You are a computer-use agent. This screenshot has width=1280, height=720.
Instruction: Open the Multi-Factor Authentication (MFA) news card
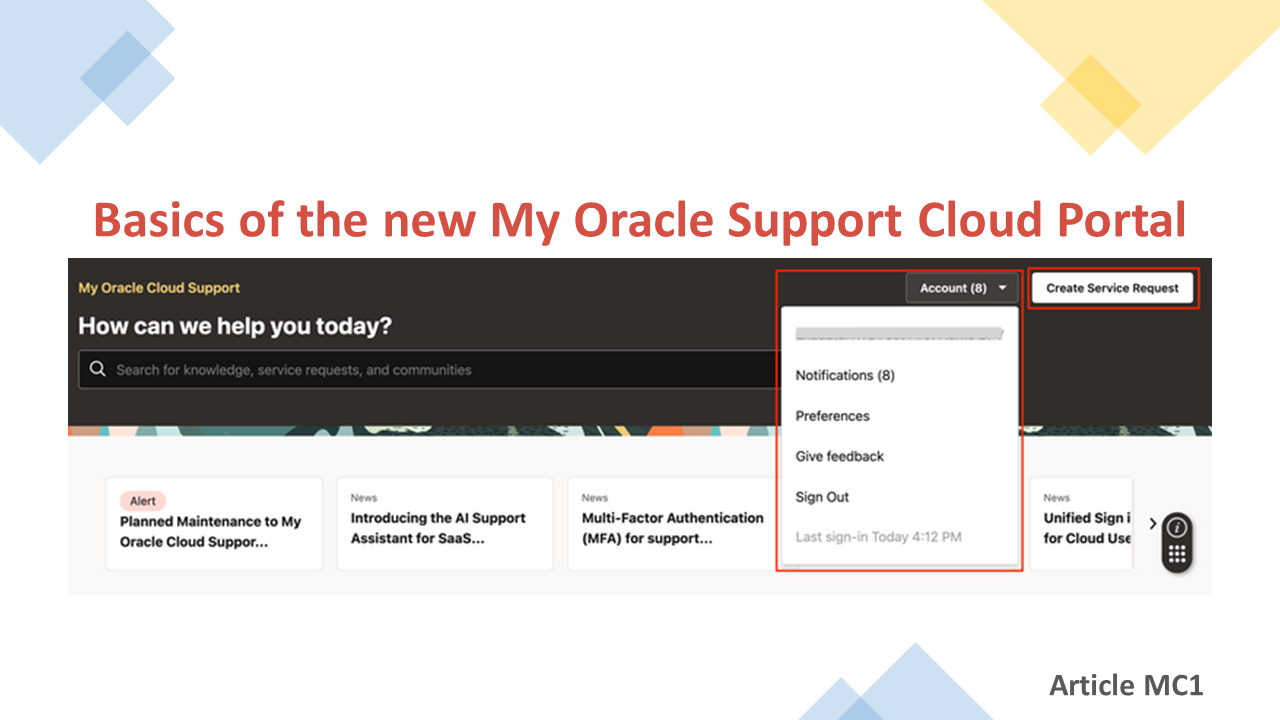pos(670,523)
